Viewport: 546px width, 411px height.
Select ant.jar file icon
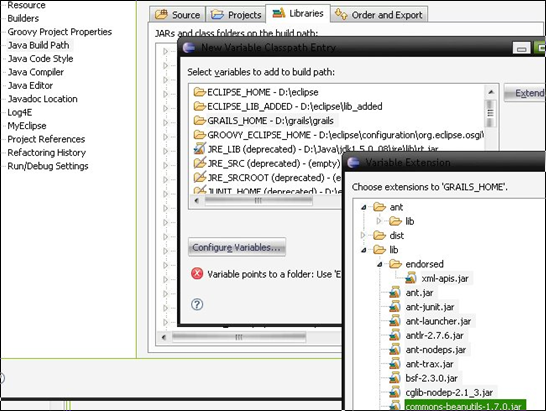coord(395,292)
